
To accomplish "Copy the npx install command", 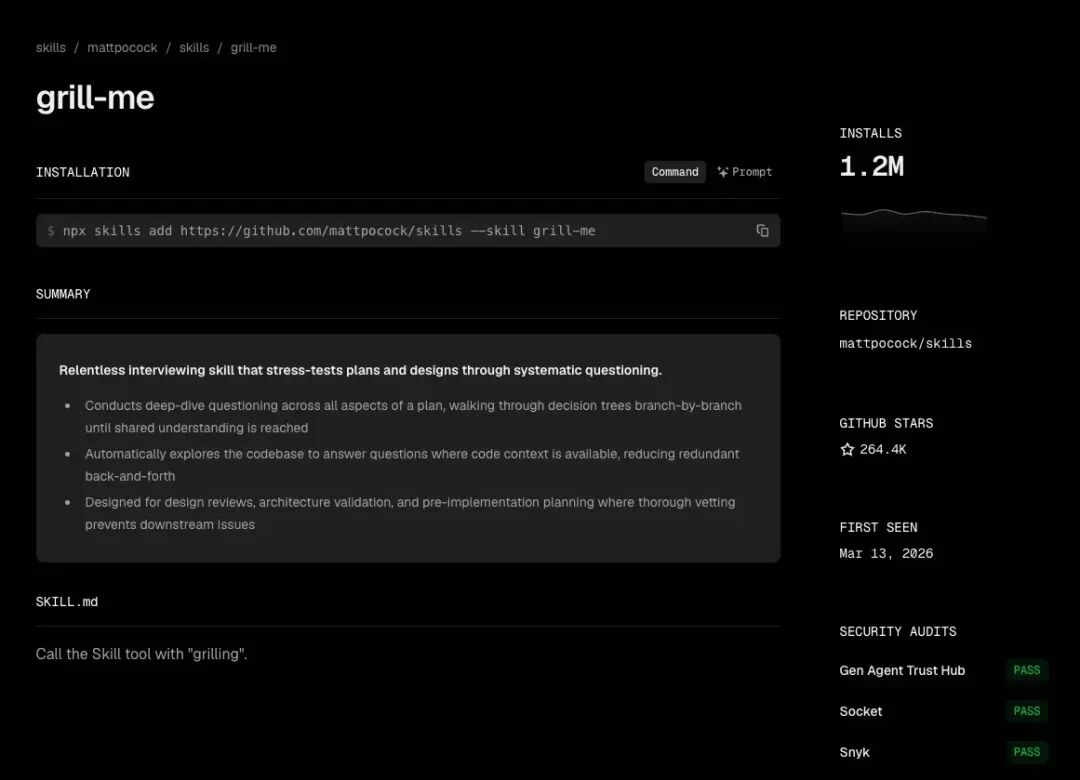I will click(762, 231).
